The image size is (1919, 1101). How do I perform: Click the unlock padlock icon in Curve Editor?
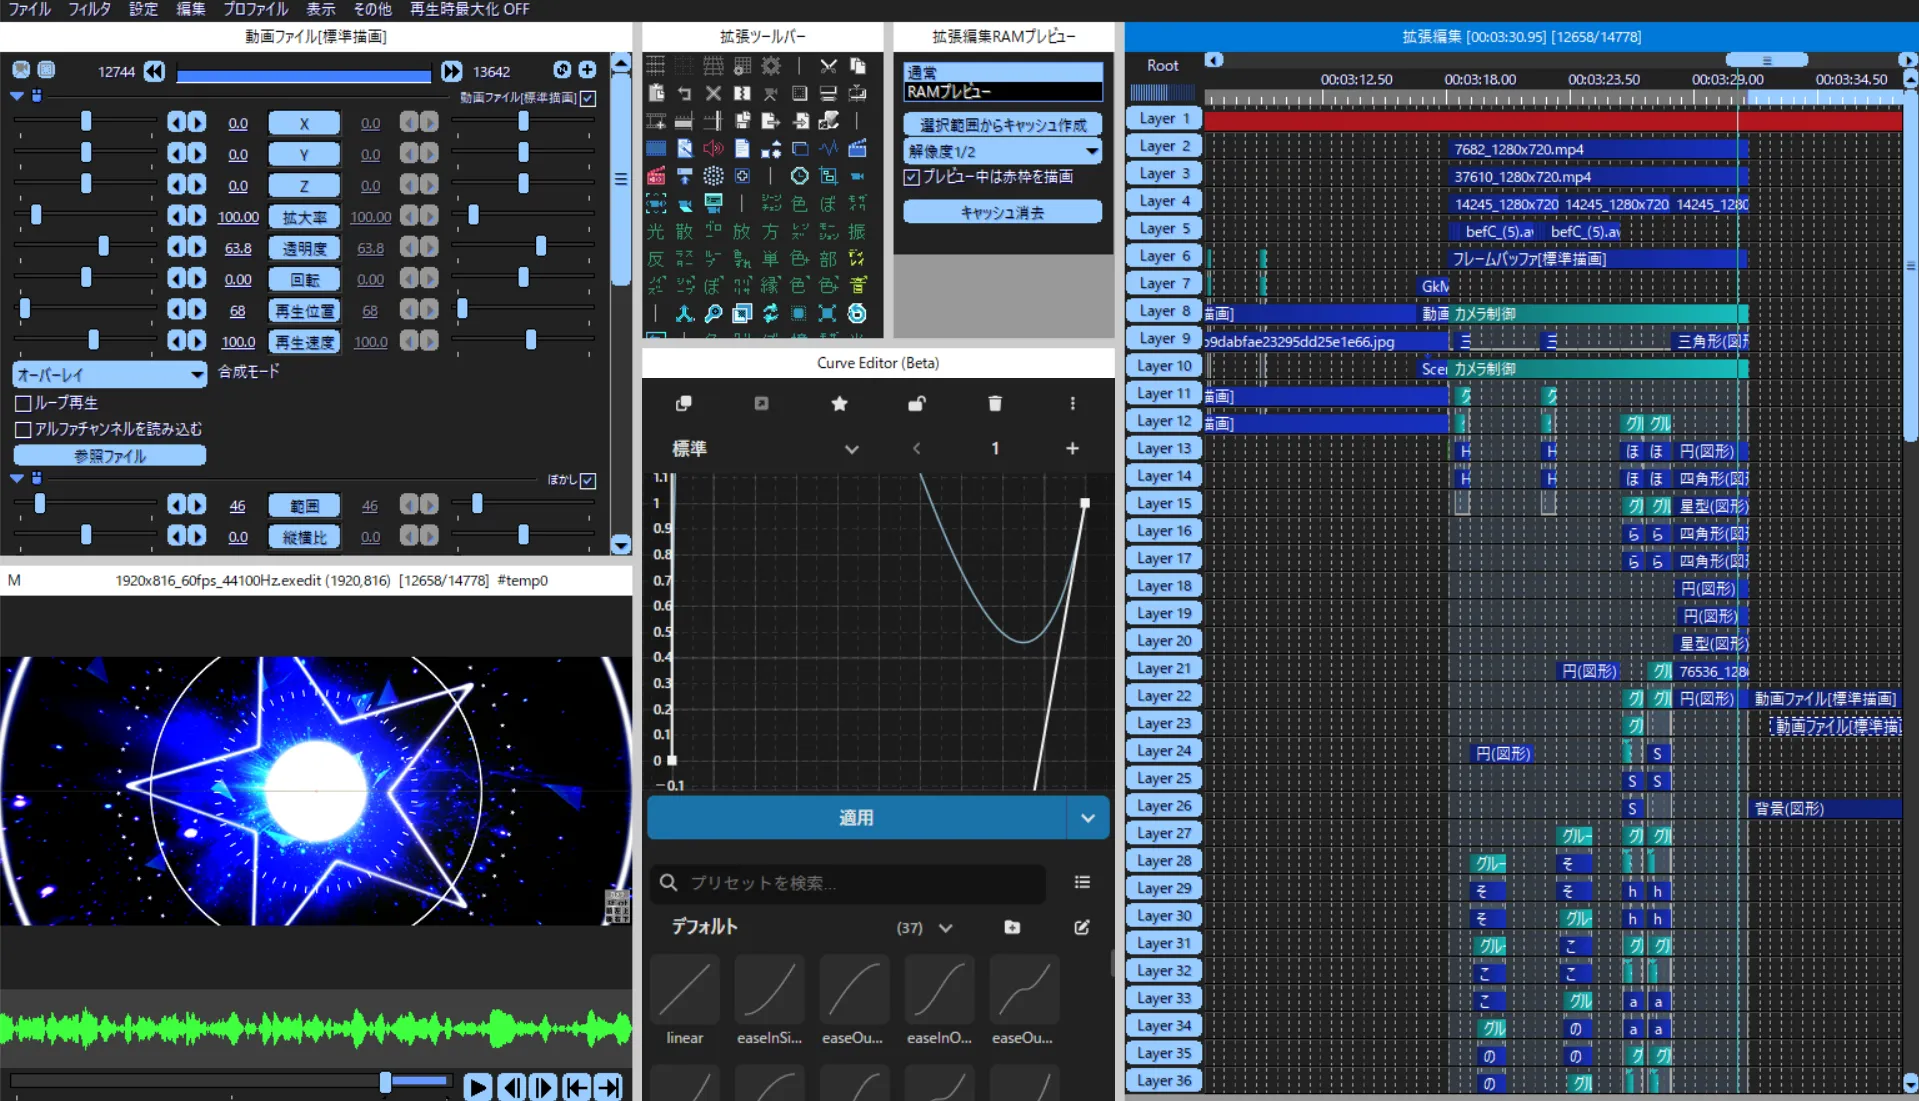pyautogui.click(x=916, y=403)
